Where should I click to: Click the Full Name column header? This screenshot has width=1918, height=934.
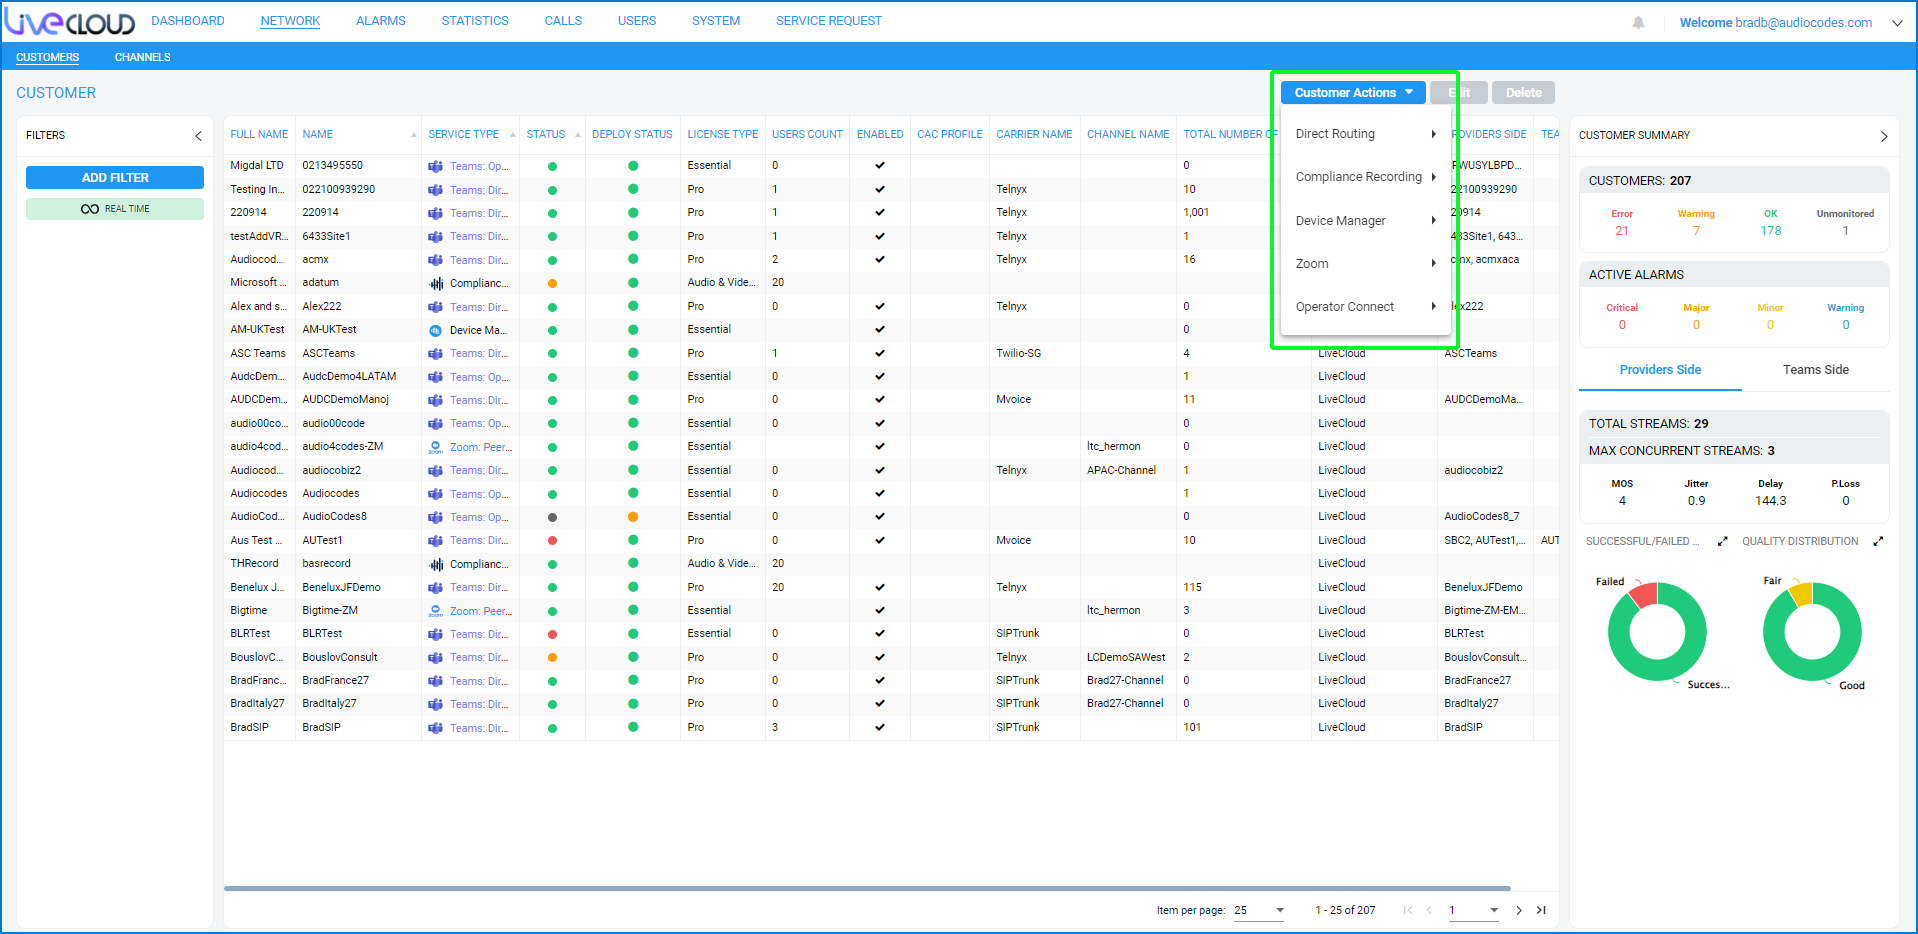pos(259,135)
